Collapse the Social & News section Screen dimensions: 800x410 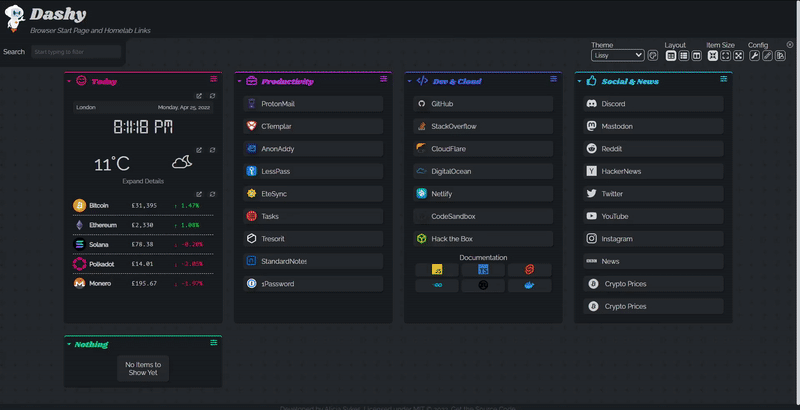click(579, 81)
